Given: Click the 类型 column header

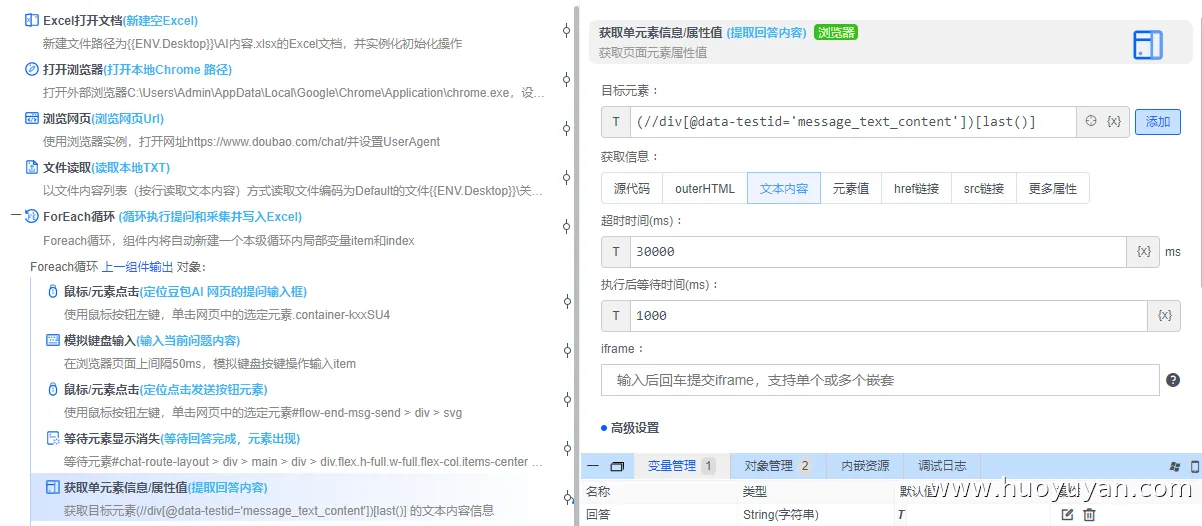Looking at the screenshot, I should (x=754, y=491).
